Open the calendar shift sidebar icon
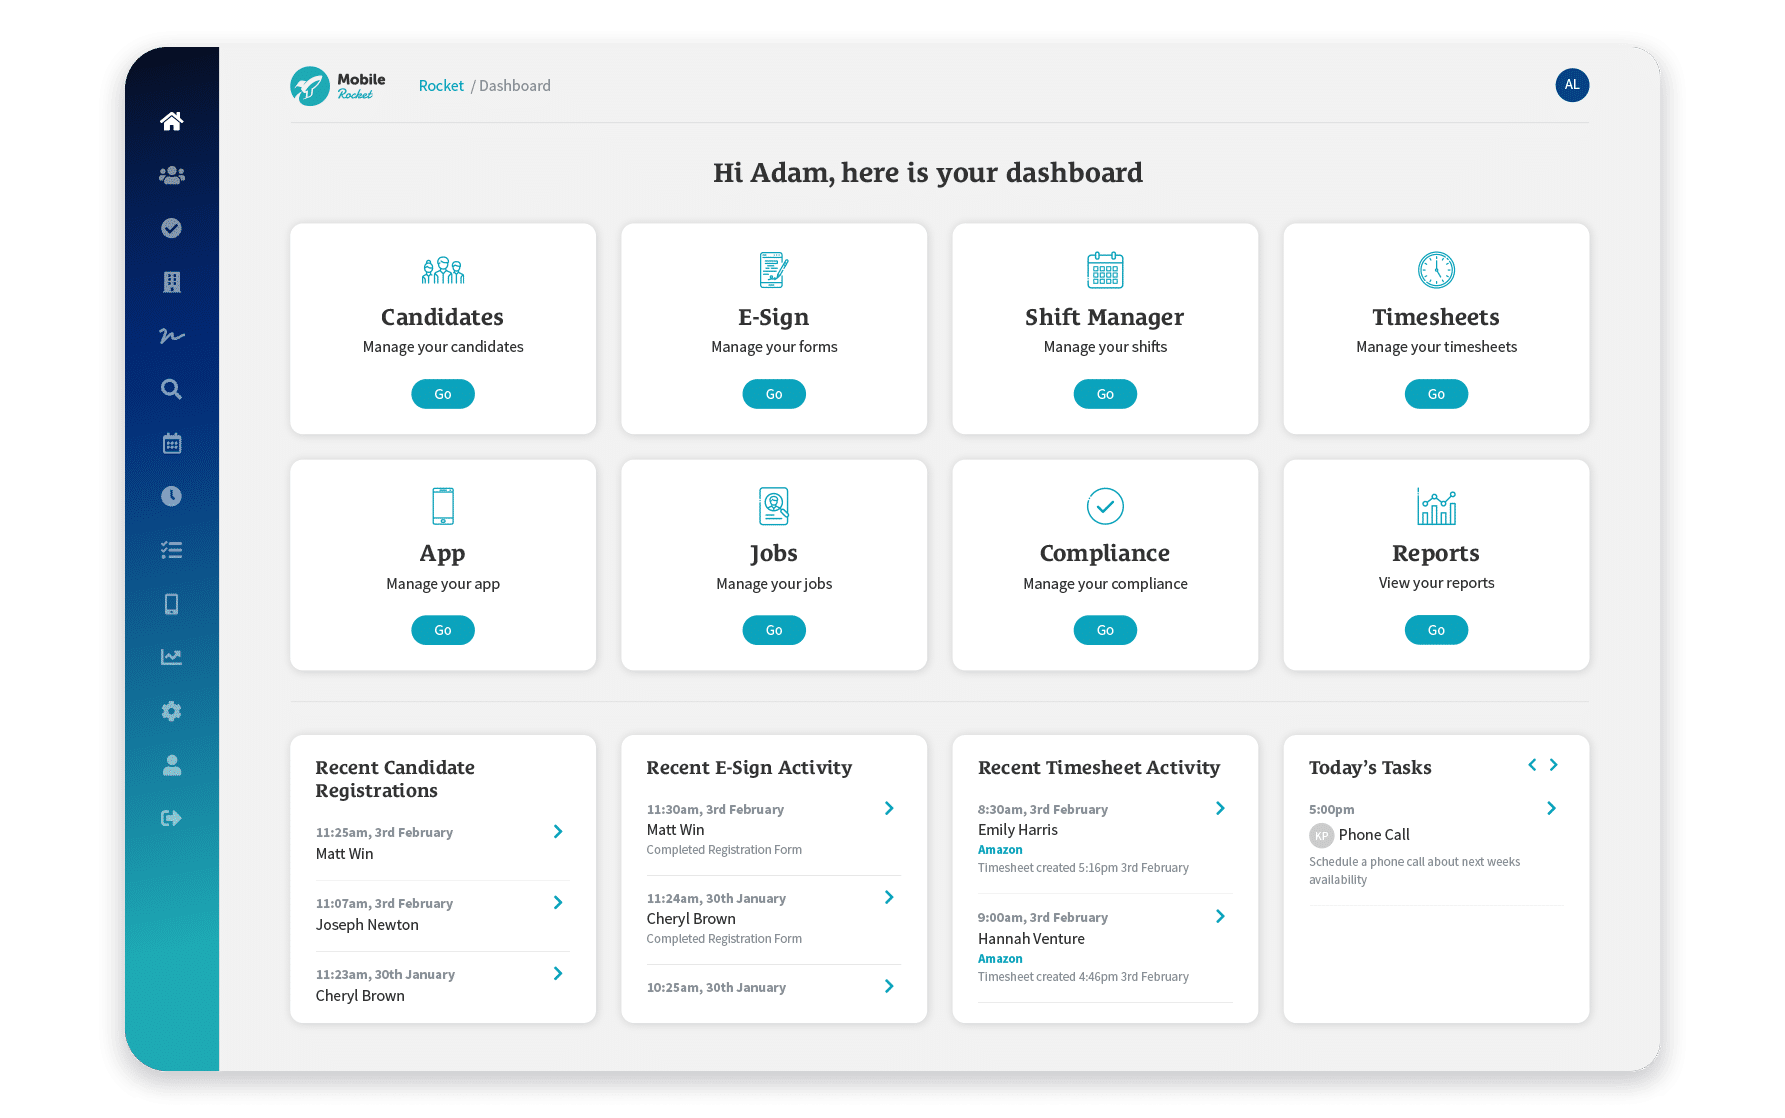Screen dimensions: 1785x1118 [172, 443]
